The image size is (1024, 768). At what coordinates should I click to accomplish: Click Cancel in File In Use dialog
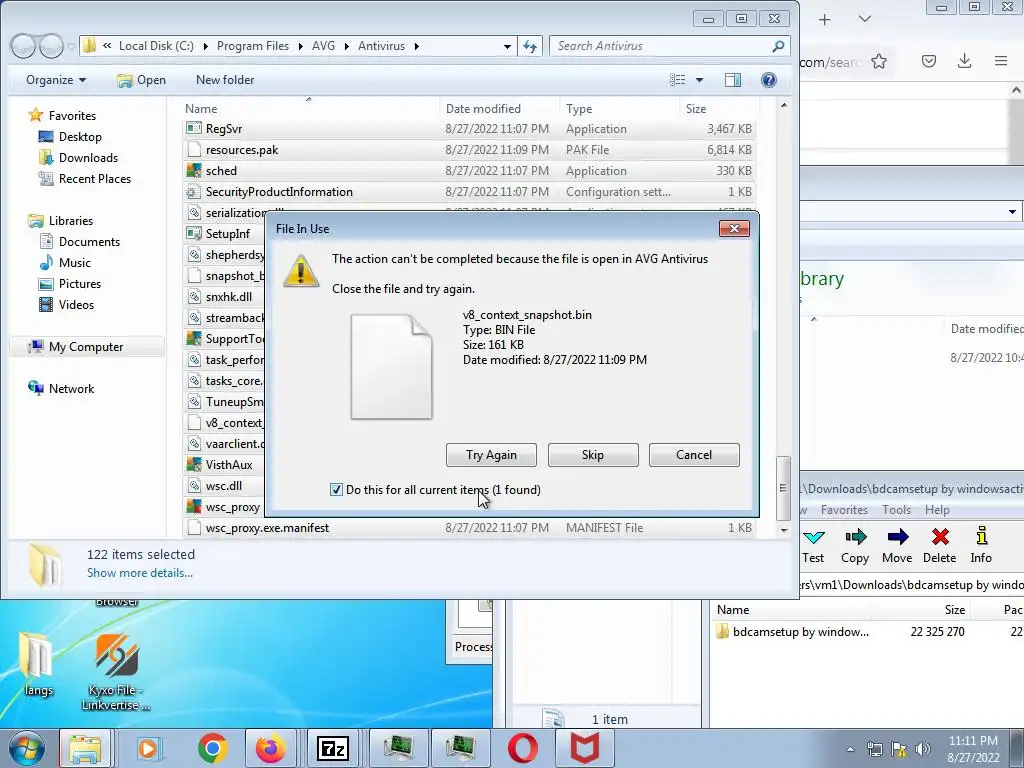[694, 455]
